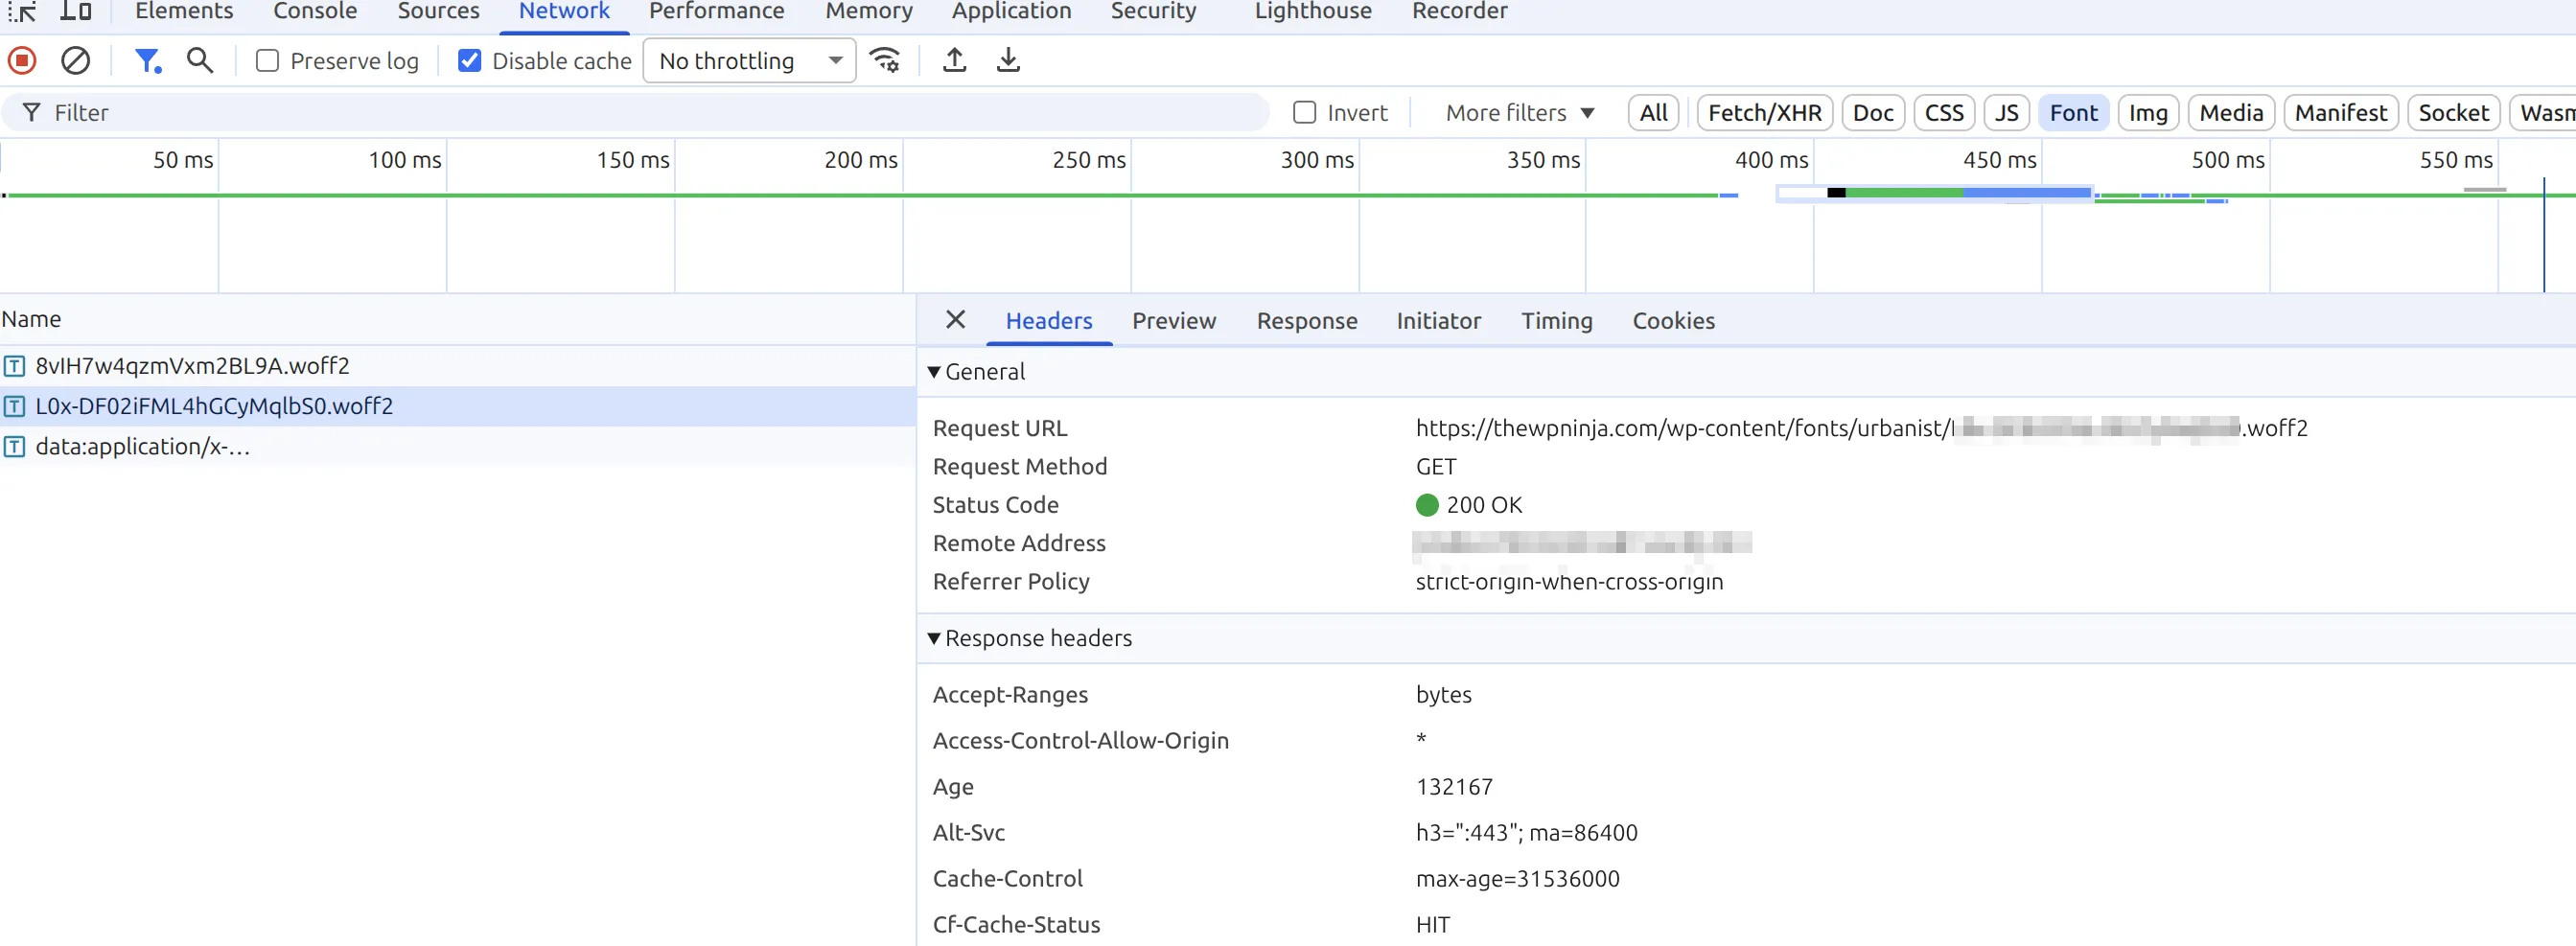Enable Preserve log
Image resolution: width=2576 pixels, height=946 pixels.
point(266,60)
